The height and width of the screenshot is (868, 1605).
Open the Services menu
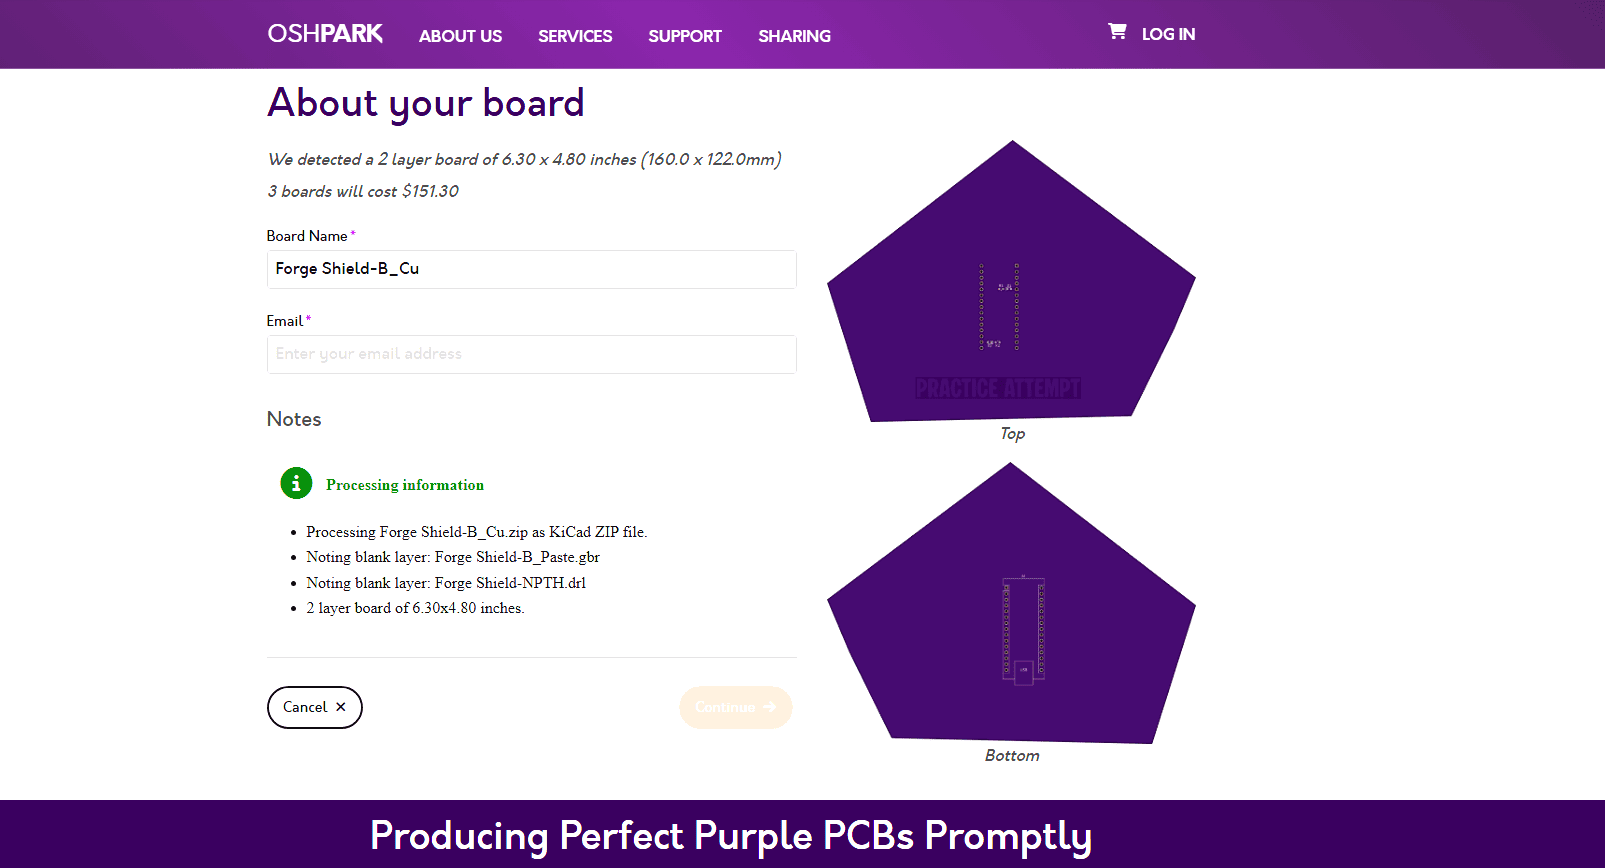pyautogui.click(x=575, y=36)
